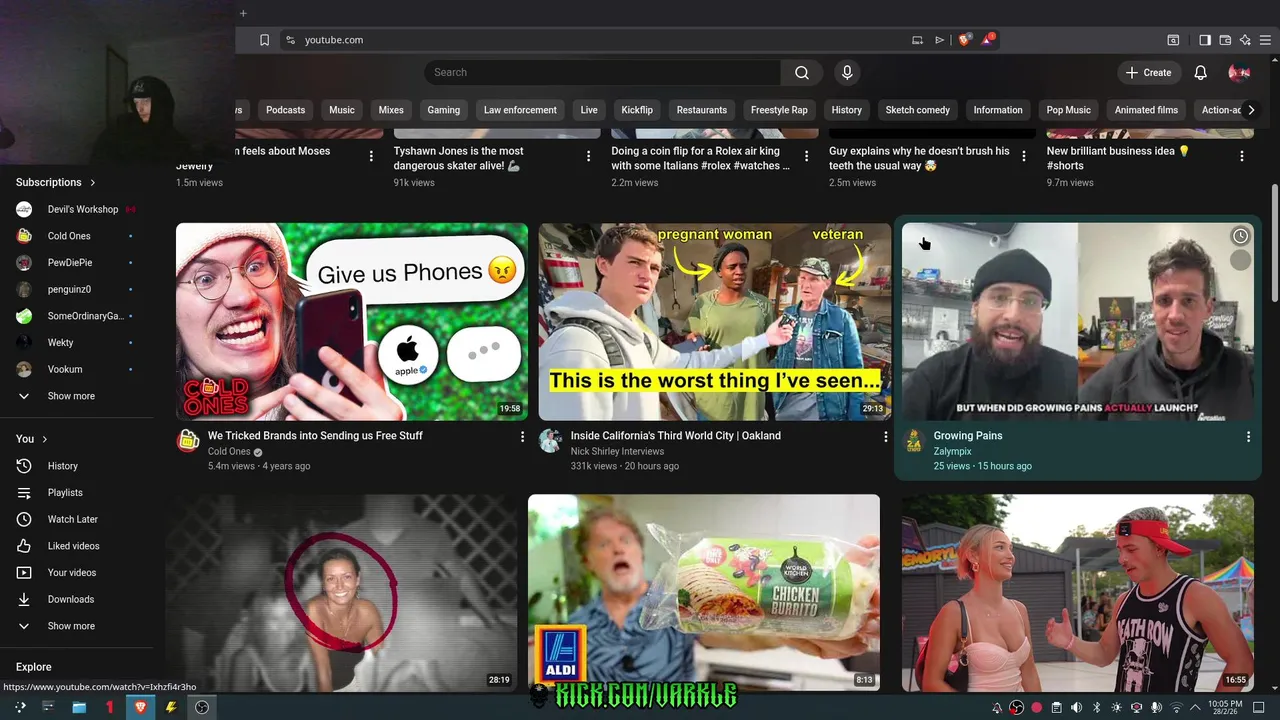Open options for We Tricked Brands video

(522, 437)
